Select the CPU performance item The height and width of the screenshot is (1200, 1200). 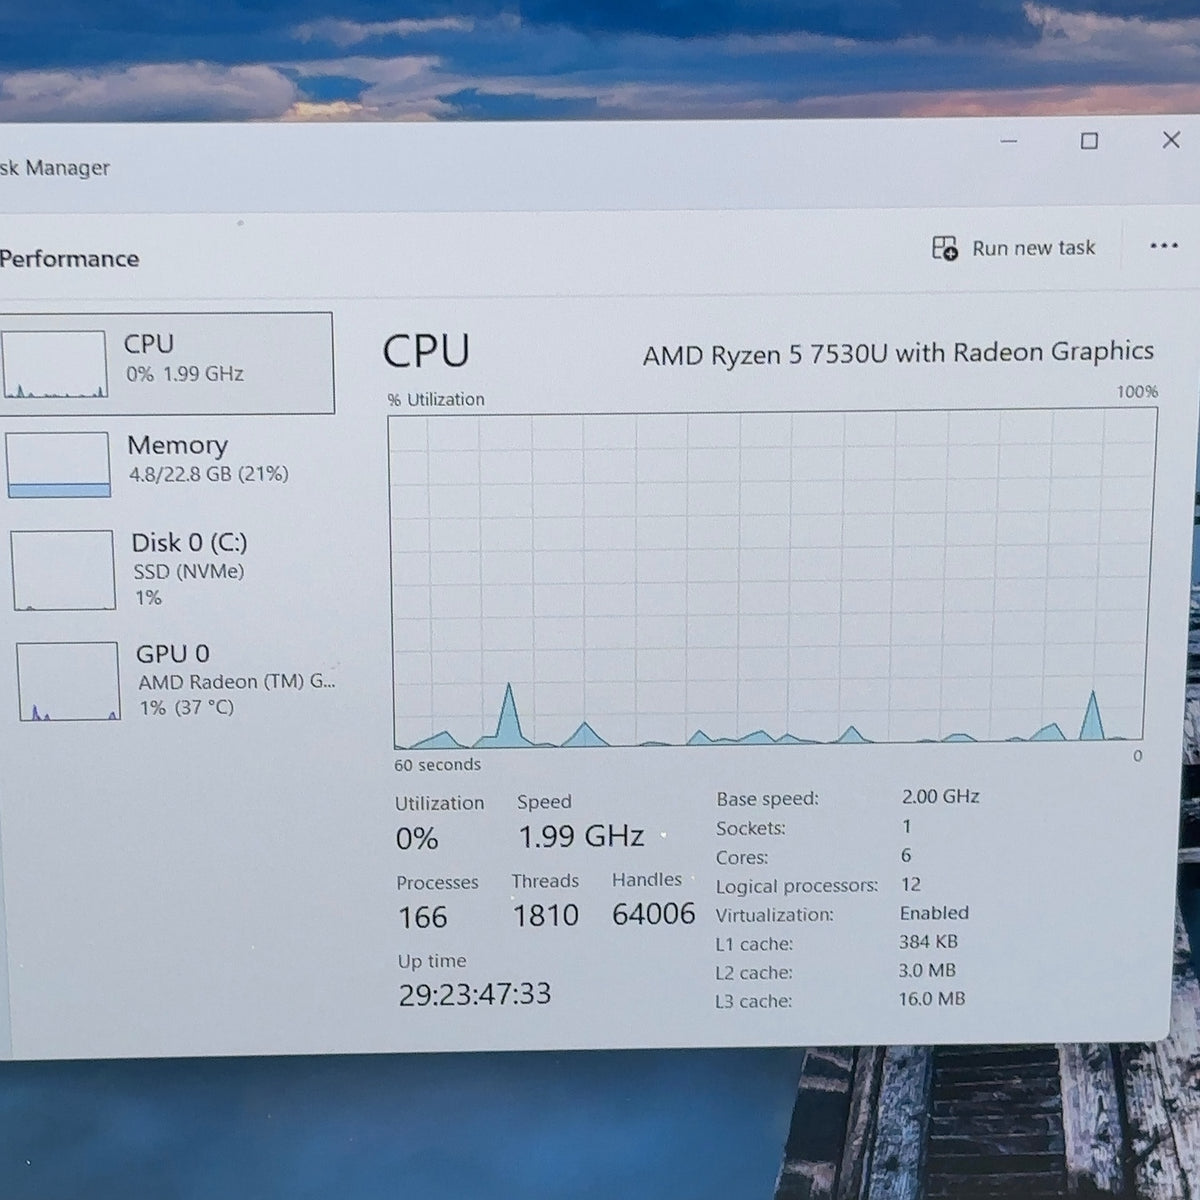tap(166, 362)
